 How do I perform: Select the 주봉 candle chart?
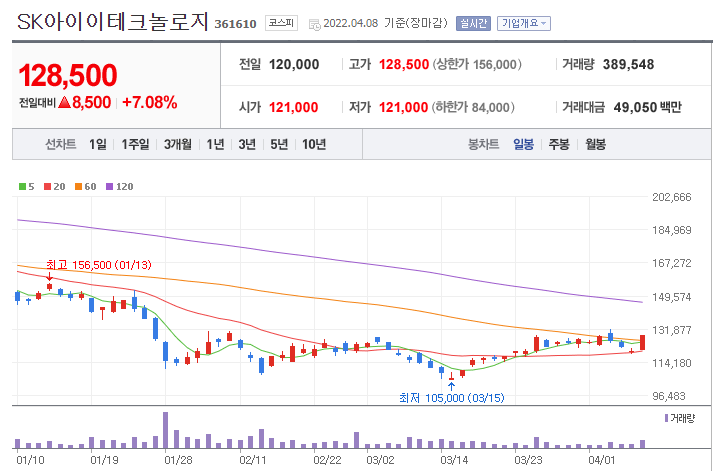[x=559, y=145]
